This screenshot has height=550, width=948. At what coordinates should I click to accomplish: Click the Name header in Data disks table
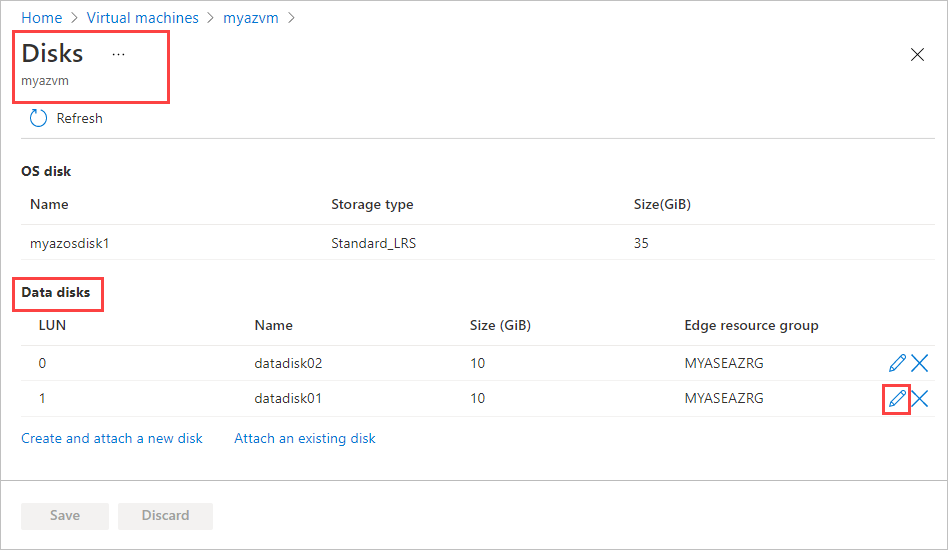(273, 325)
